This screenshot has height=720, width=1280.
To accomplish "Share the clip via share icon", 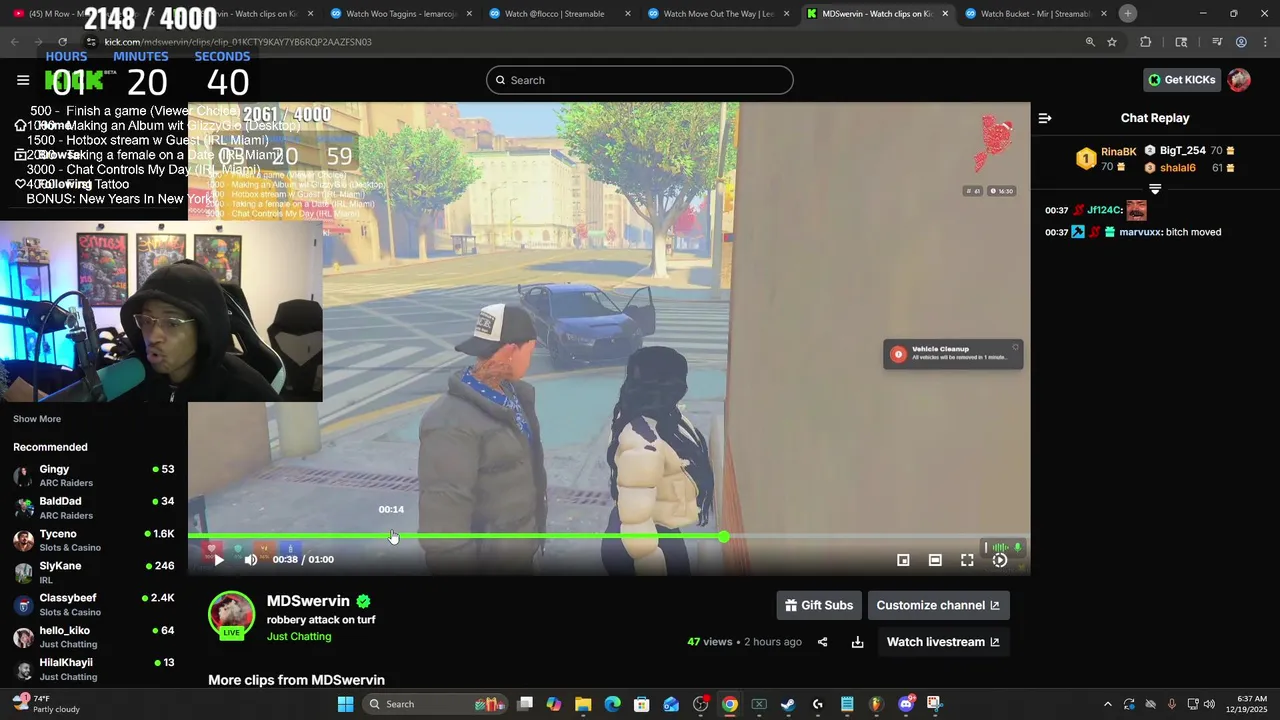I will tap(822, 642).
